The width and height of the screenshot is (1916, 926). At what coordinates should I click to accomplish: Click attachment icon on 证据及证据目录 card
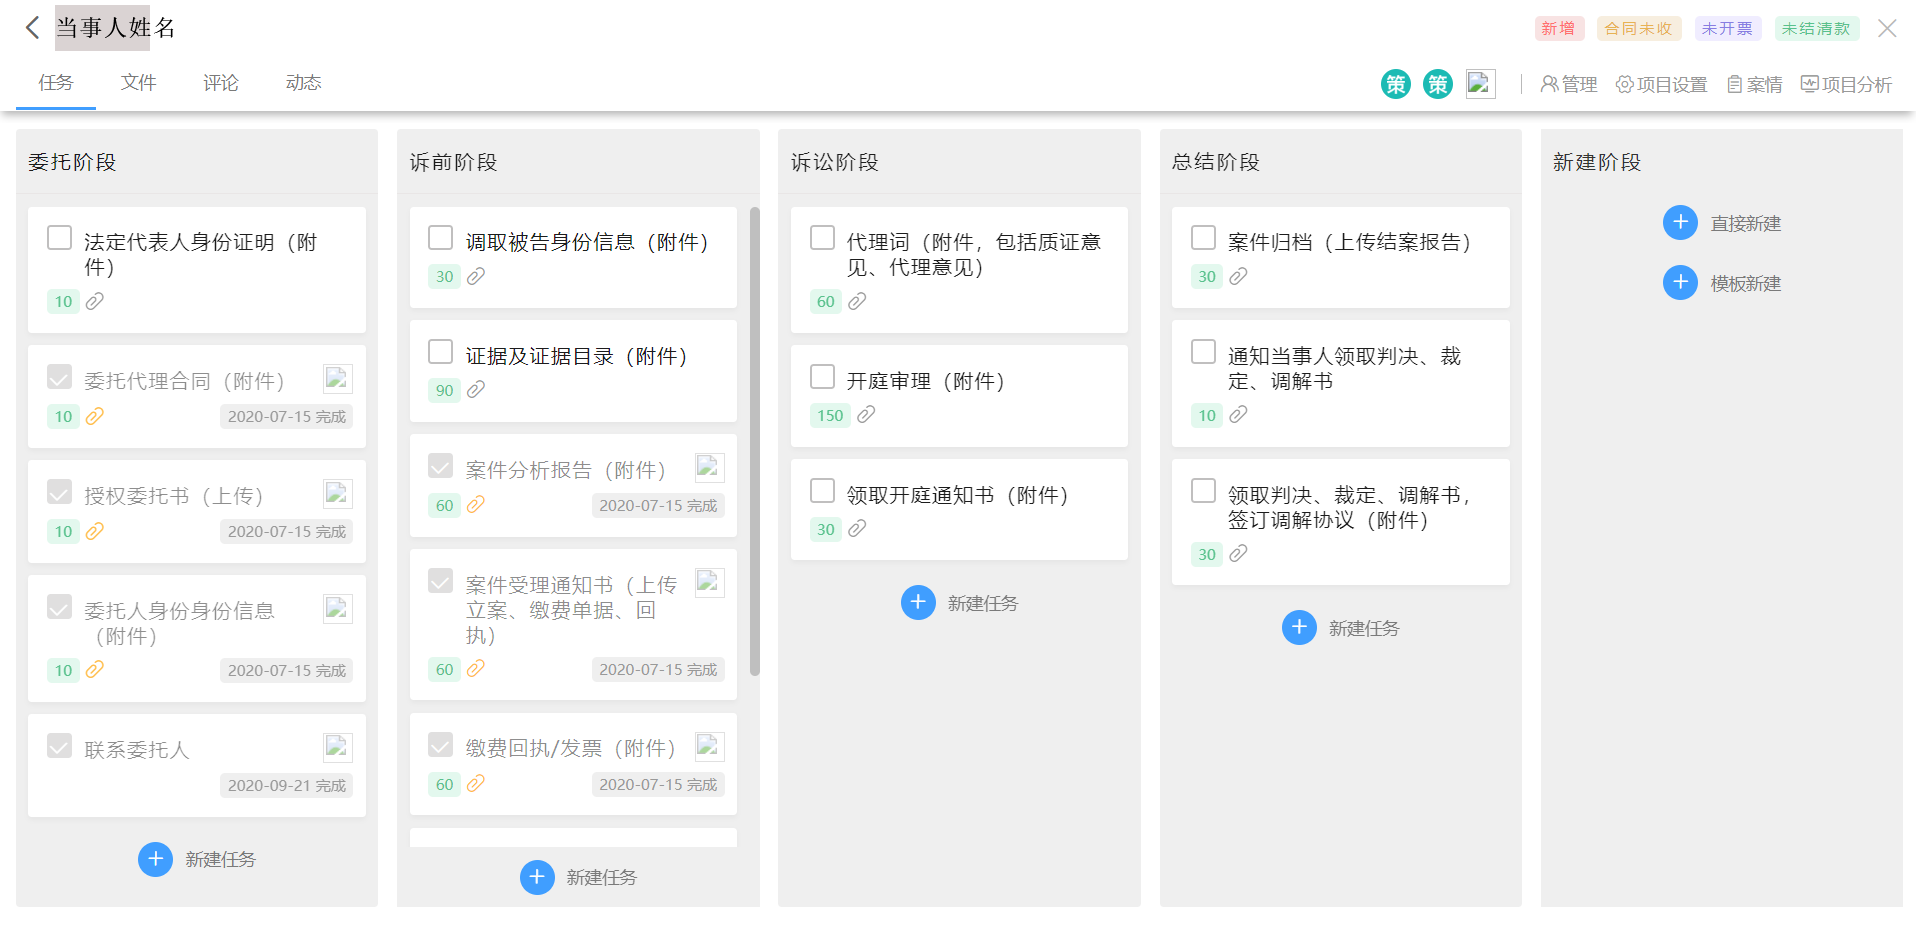476,390
